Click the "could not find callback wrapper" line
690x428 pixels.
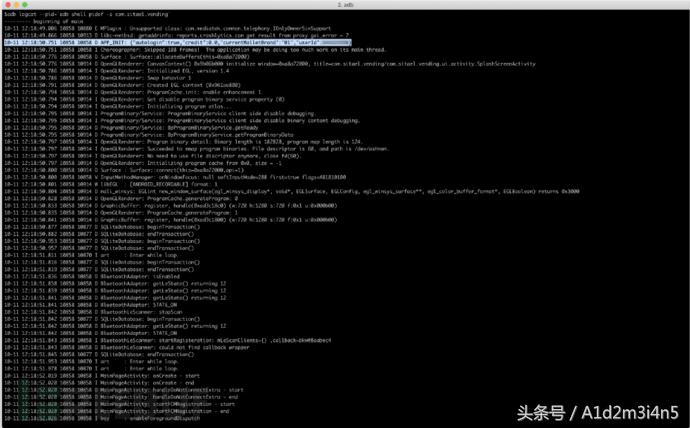tap(127, 348)
